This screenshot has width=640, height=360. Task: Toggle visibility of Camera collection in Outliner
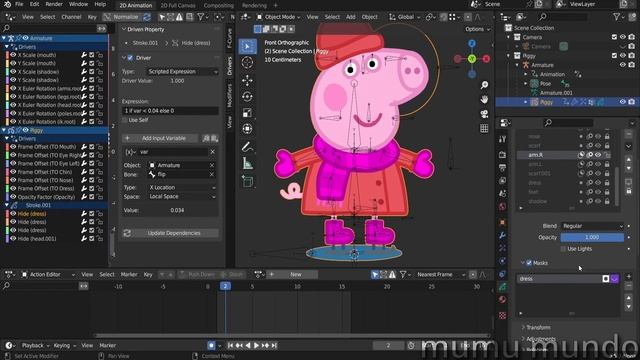coord(622,37)
